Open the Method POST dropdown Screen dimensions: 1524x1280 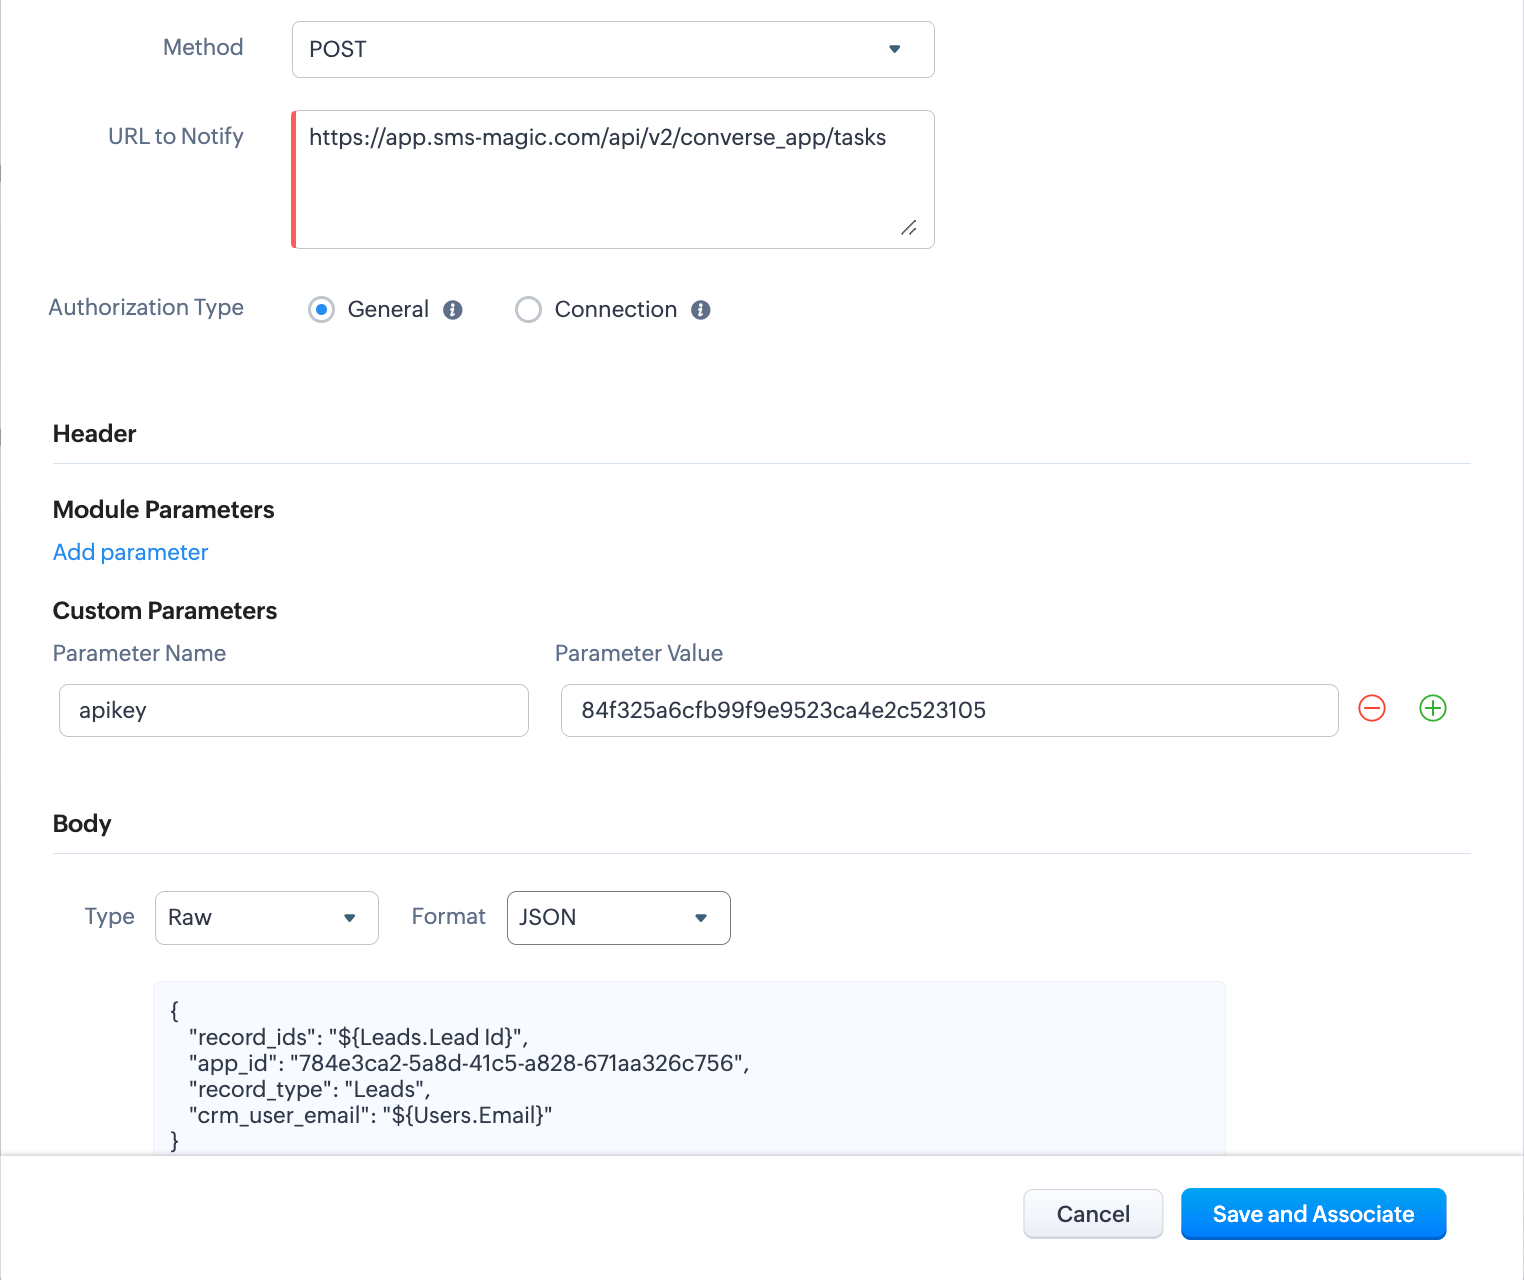tap(613, 49)
